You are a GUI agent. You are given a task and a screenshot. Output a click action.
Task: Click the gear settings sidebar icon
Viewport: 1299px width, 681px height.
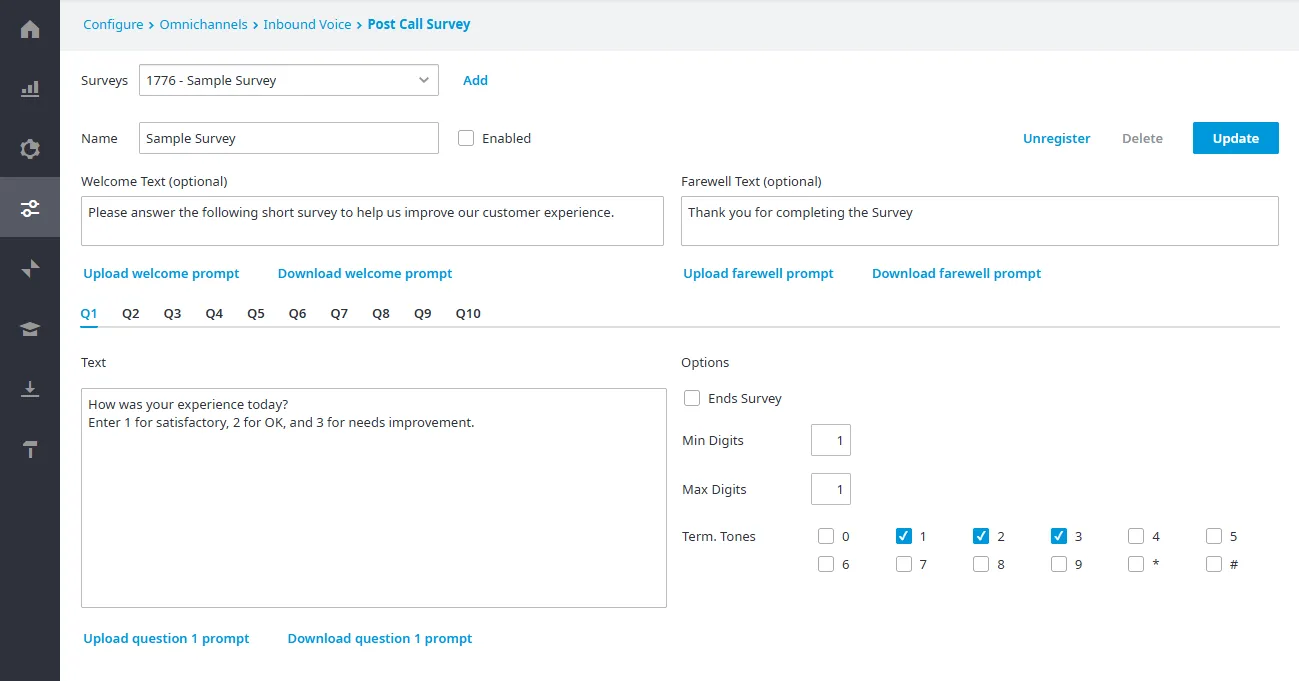tap(30, 149)
